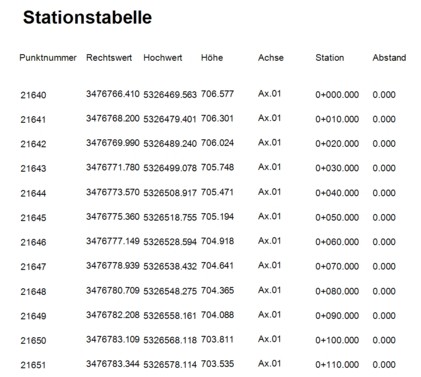This screenshot has height=377, width=421.
Task: Select Hochwert value 5326489.240
Action: click(170, 144)
